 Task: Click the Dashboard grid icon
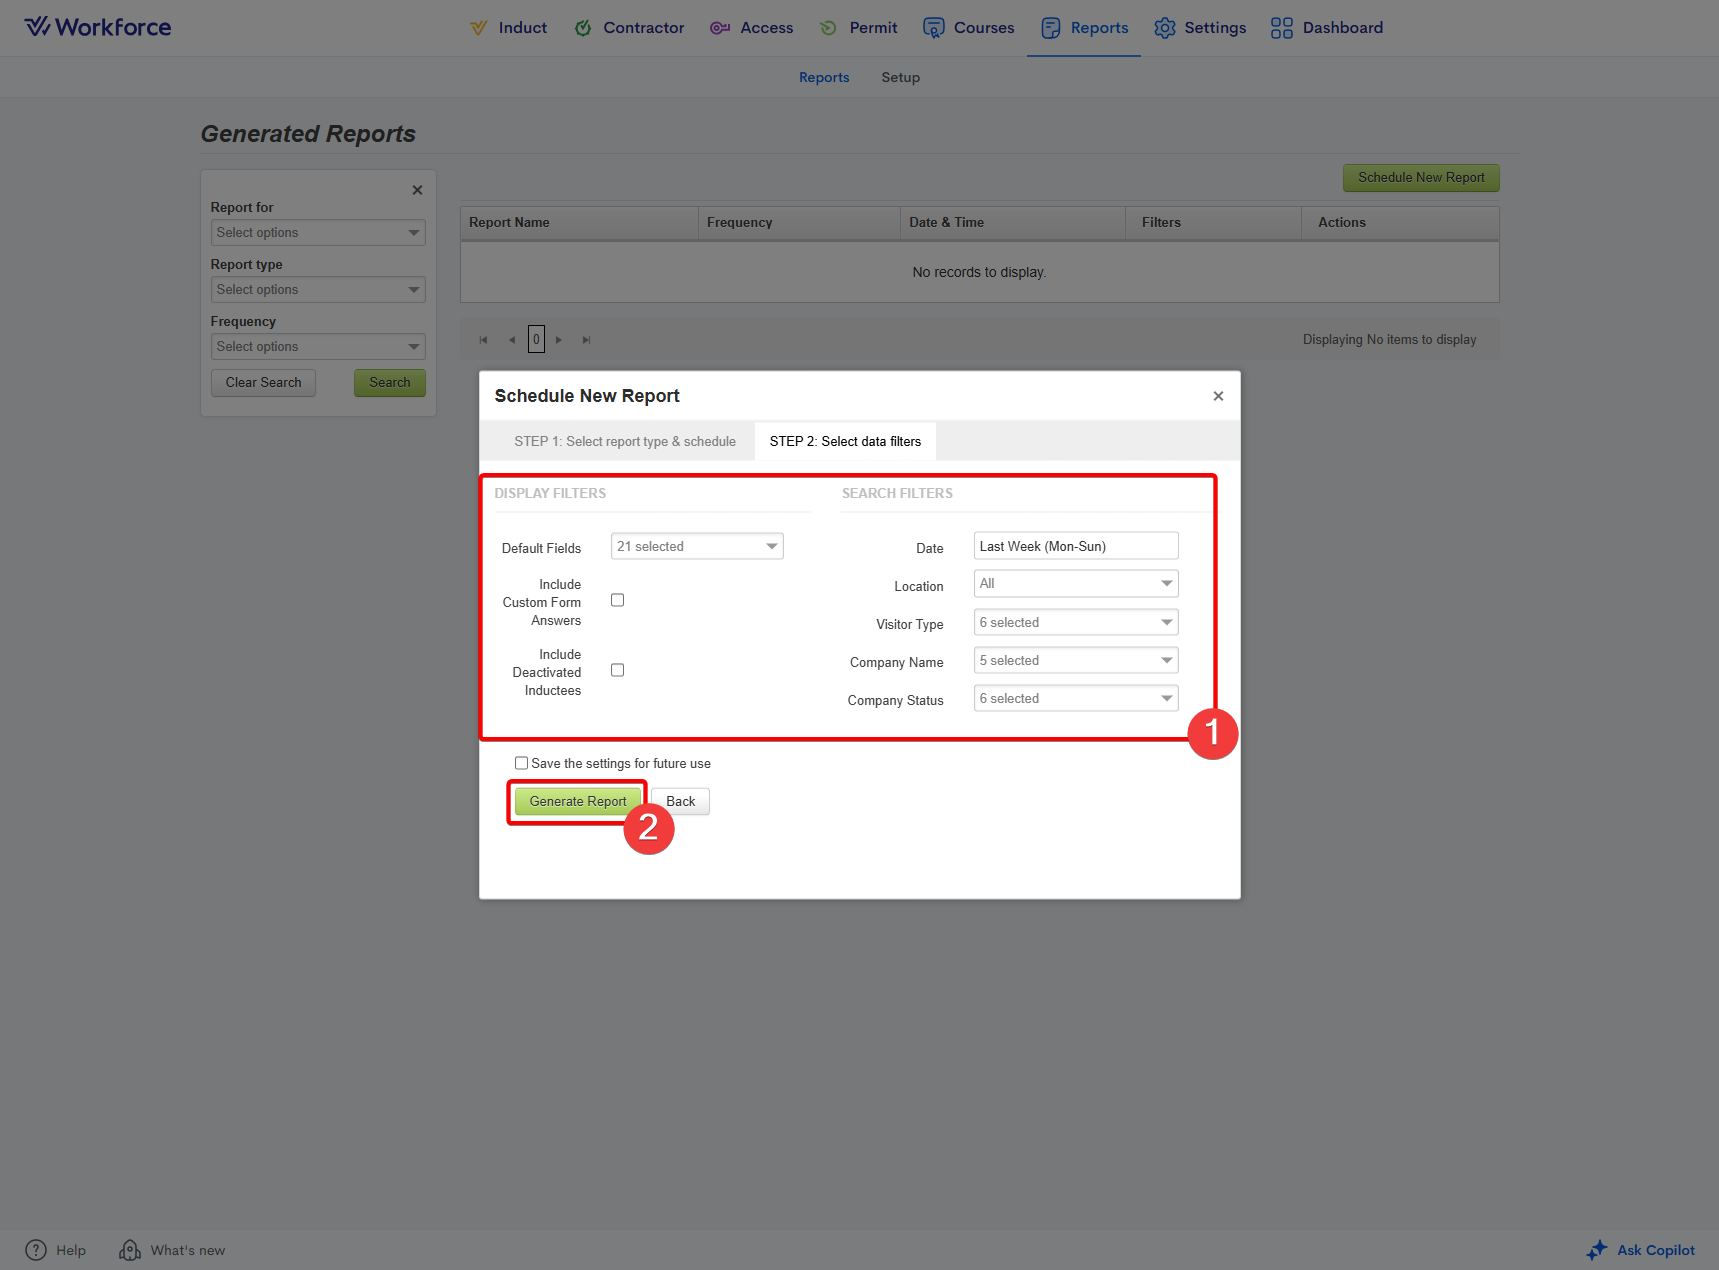(x=1281, y=28)
